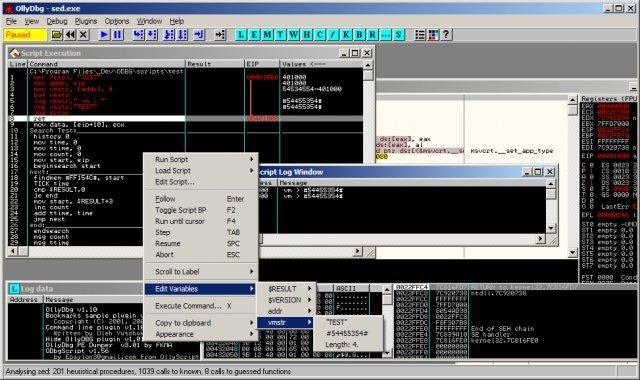Choose Resume in the context menu
This screenshot has height=380, width=640.
(x=201, y=243)
